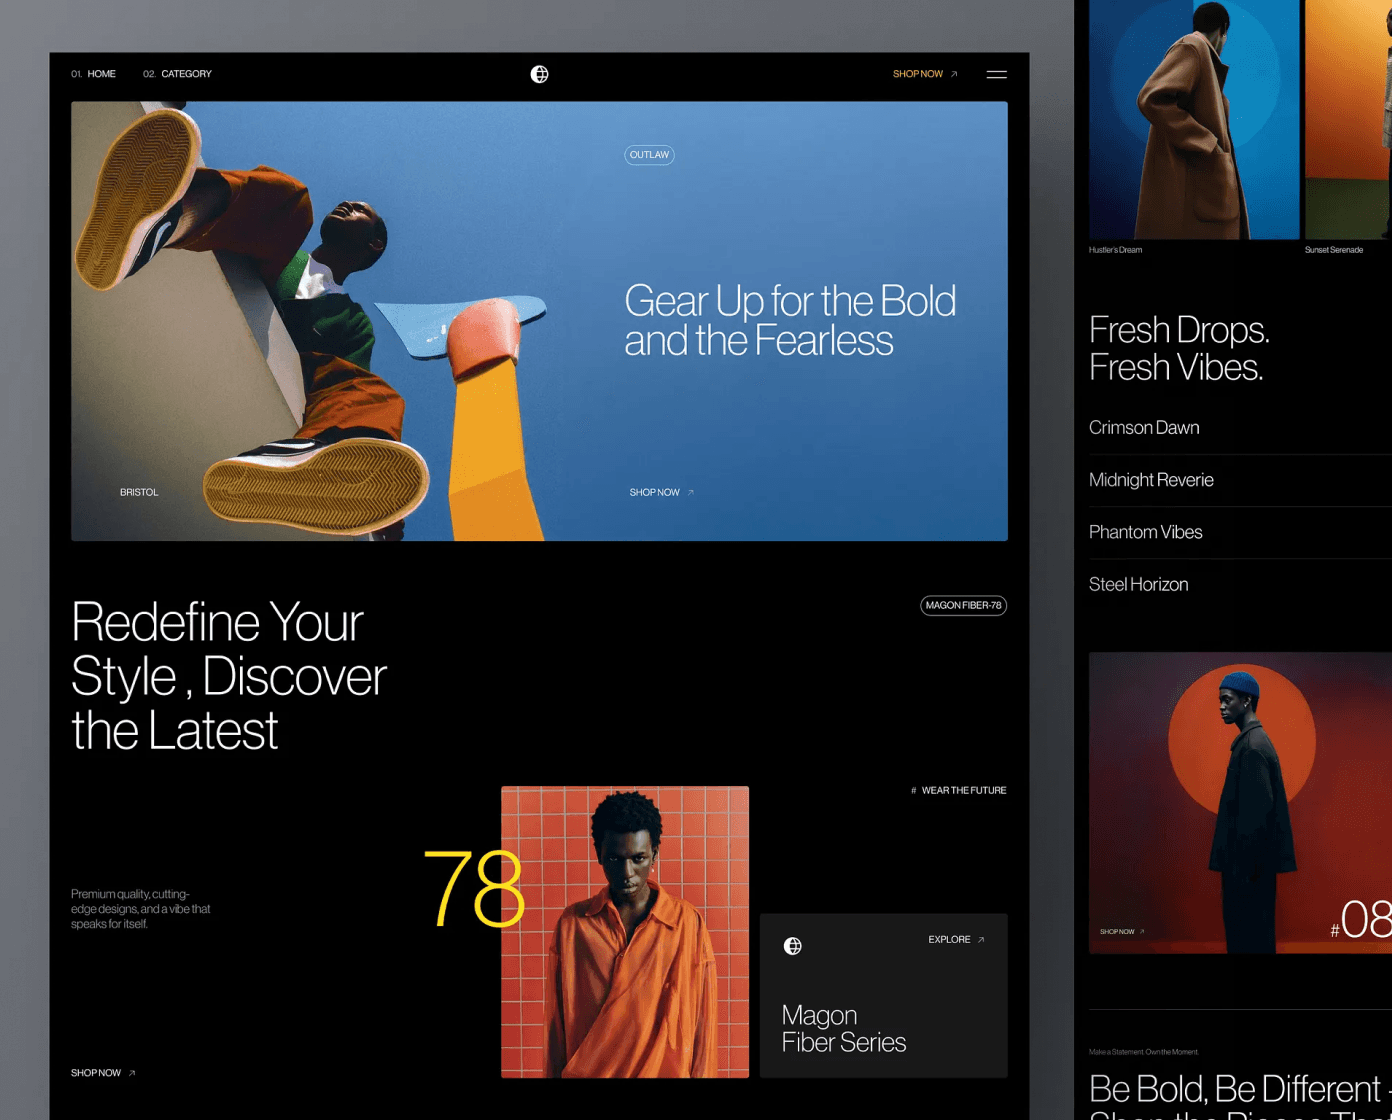The width and height of the screenshot is (1392, 1120).
Task: Click the BRISTOL label on the hero
Action: click(139, 492)
